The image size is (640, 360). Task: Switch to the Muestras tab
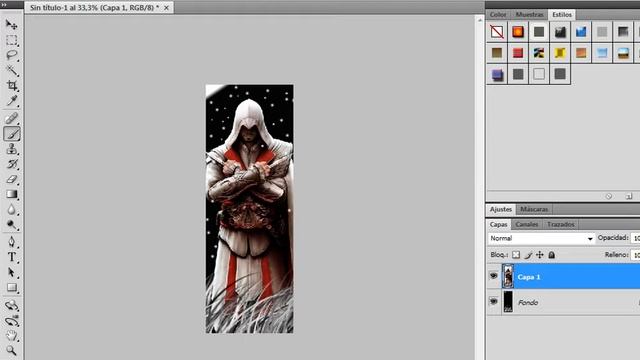click(529, 15)
